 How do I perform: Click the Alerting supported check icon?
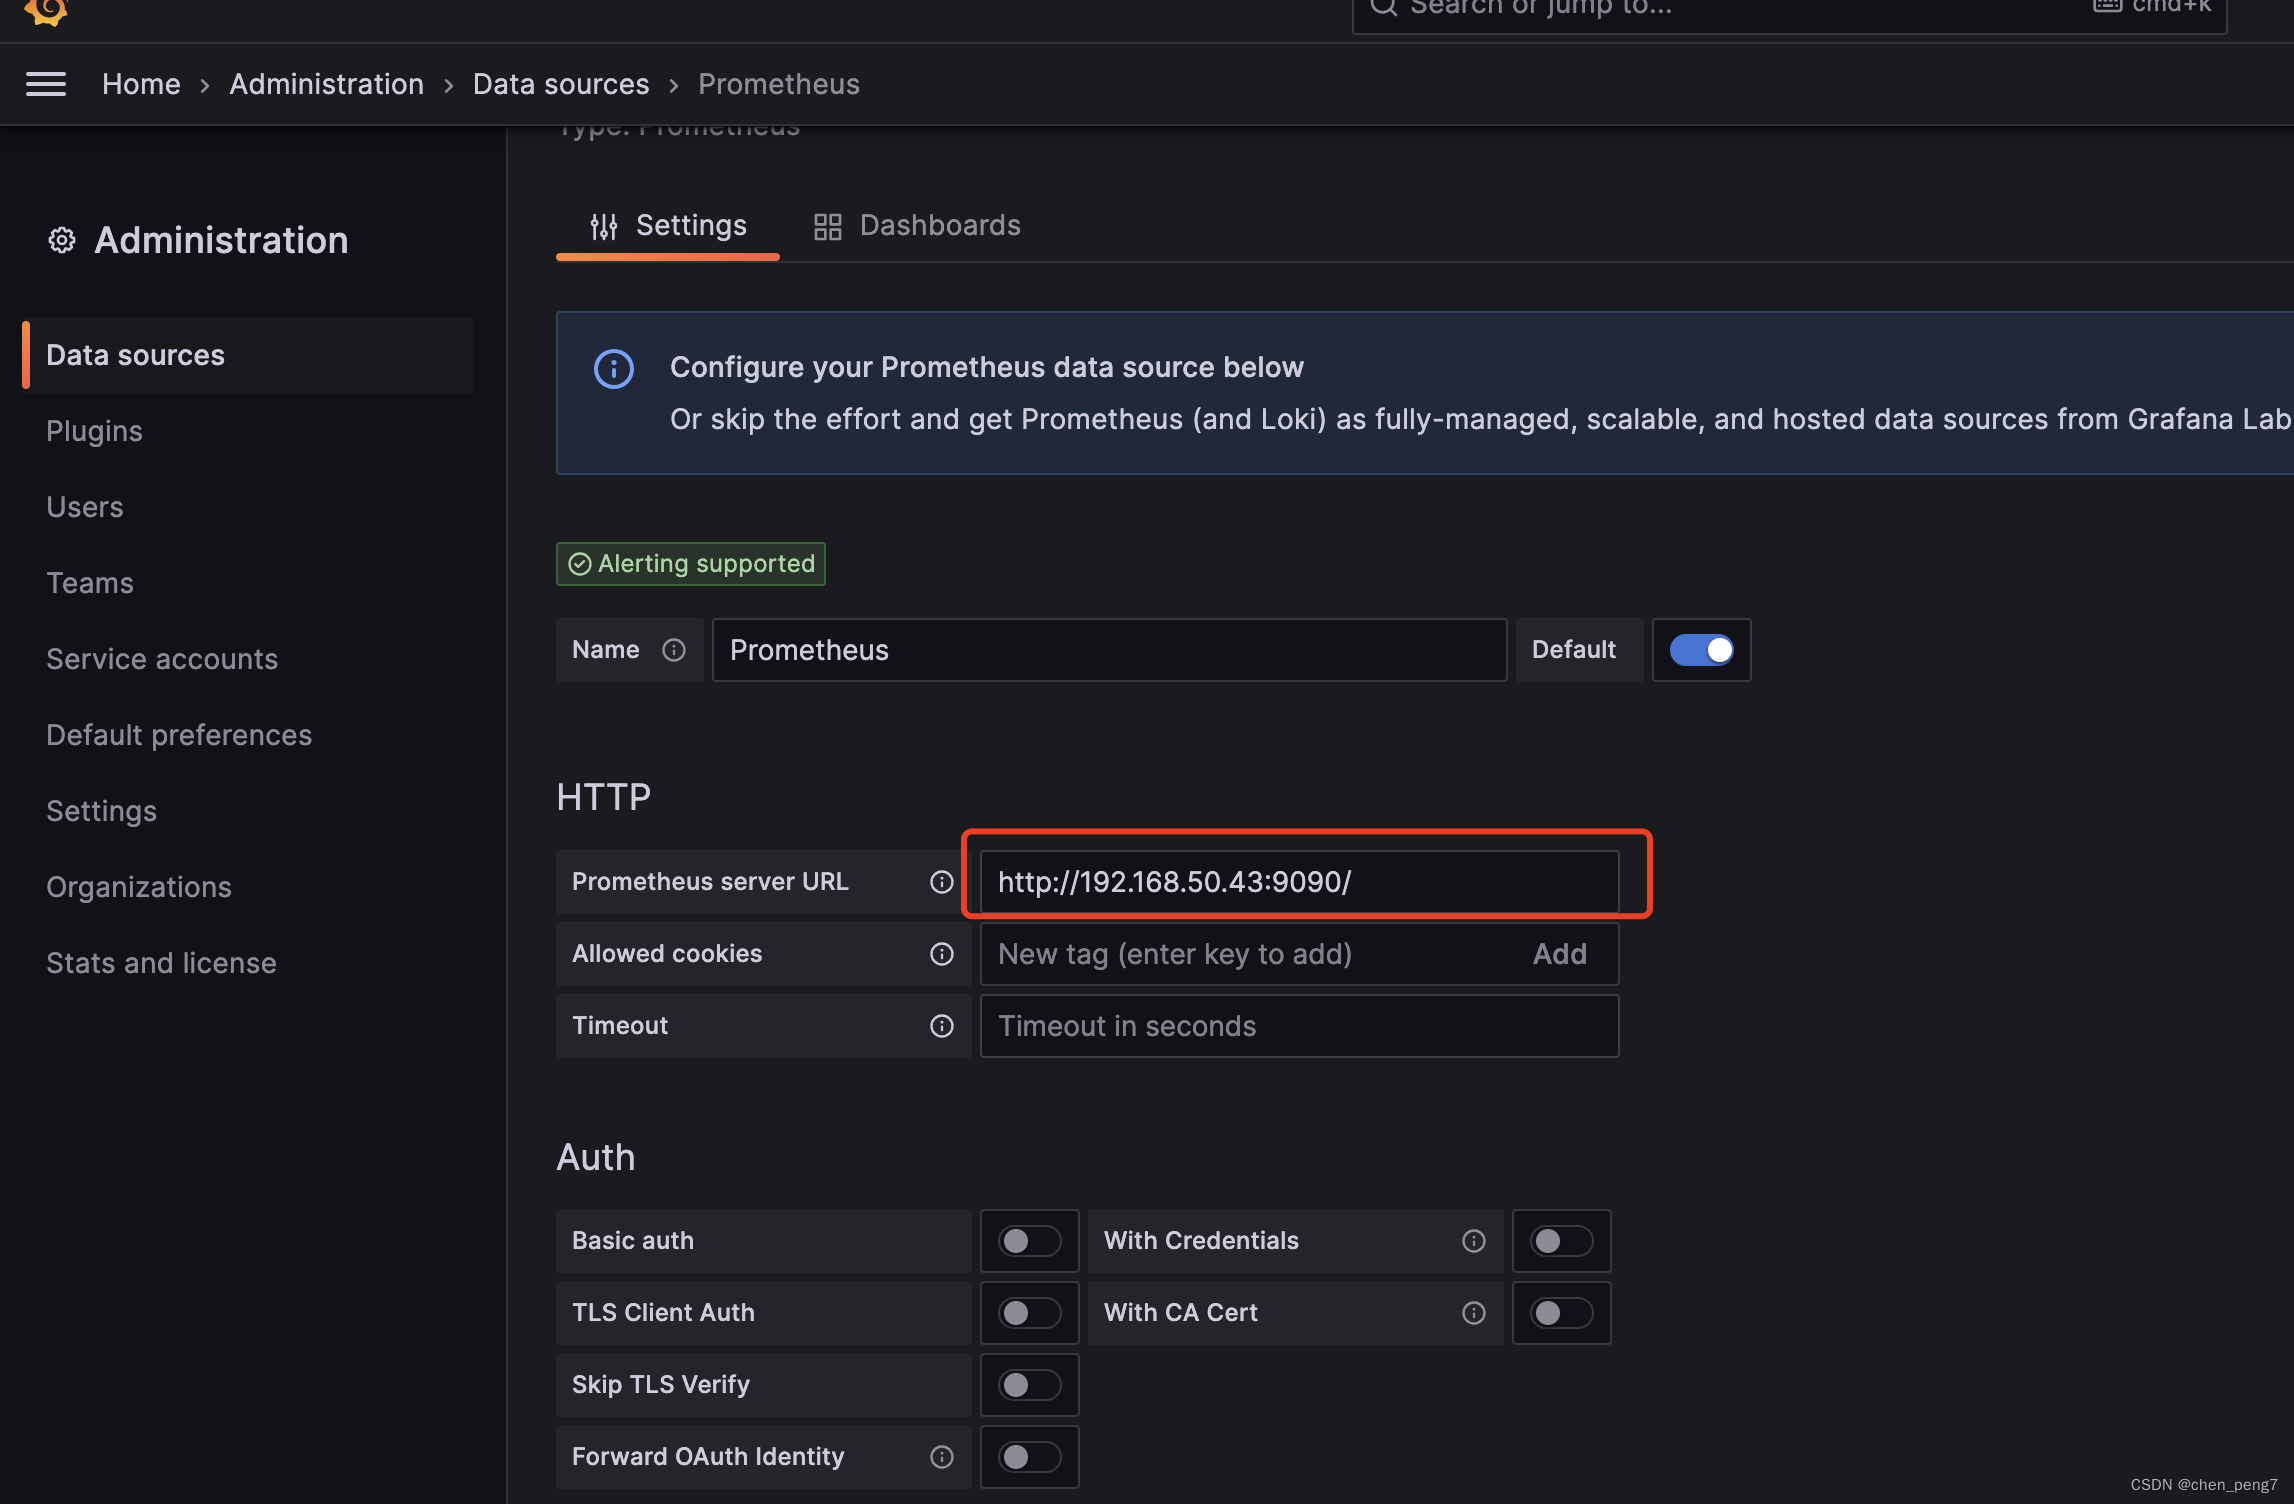(580, 564)
